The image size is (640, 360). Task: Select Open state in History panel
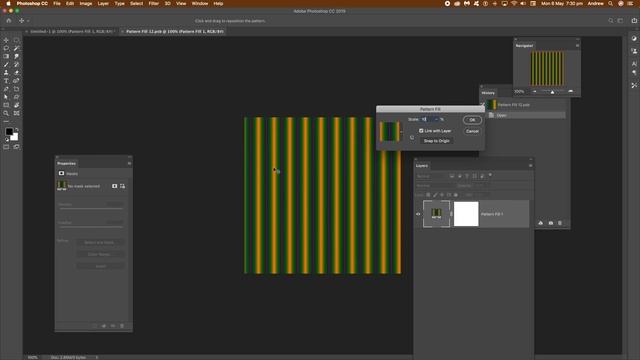click(526, 115)
